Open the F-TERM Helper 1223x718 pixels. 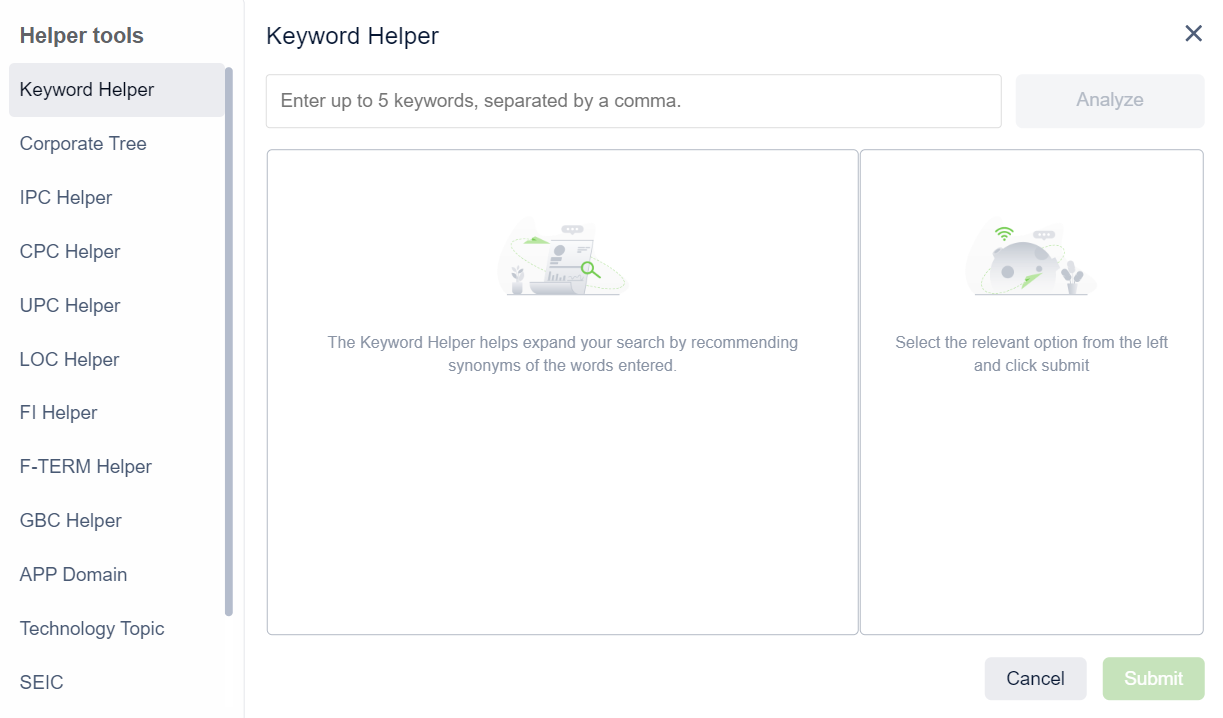point(86,467)
